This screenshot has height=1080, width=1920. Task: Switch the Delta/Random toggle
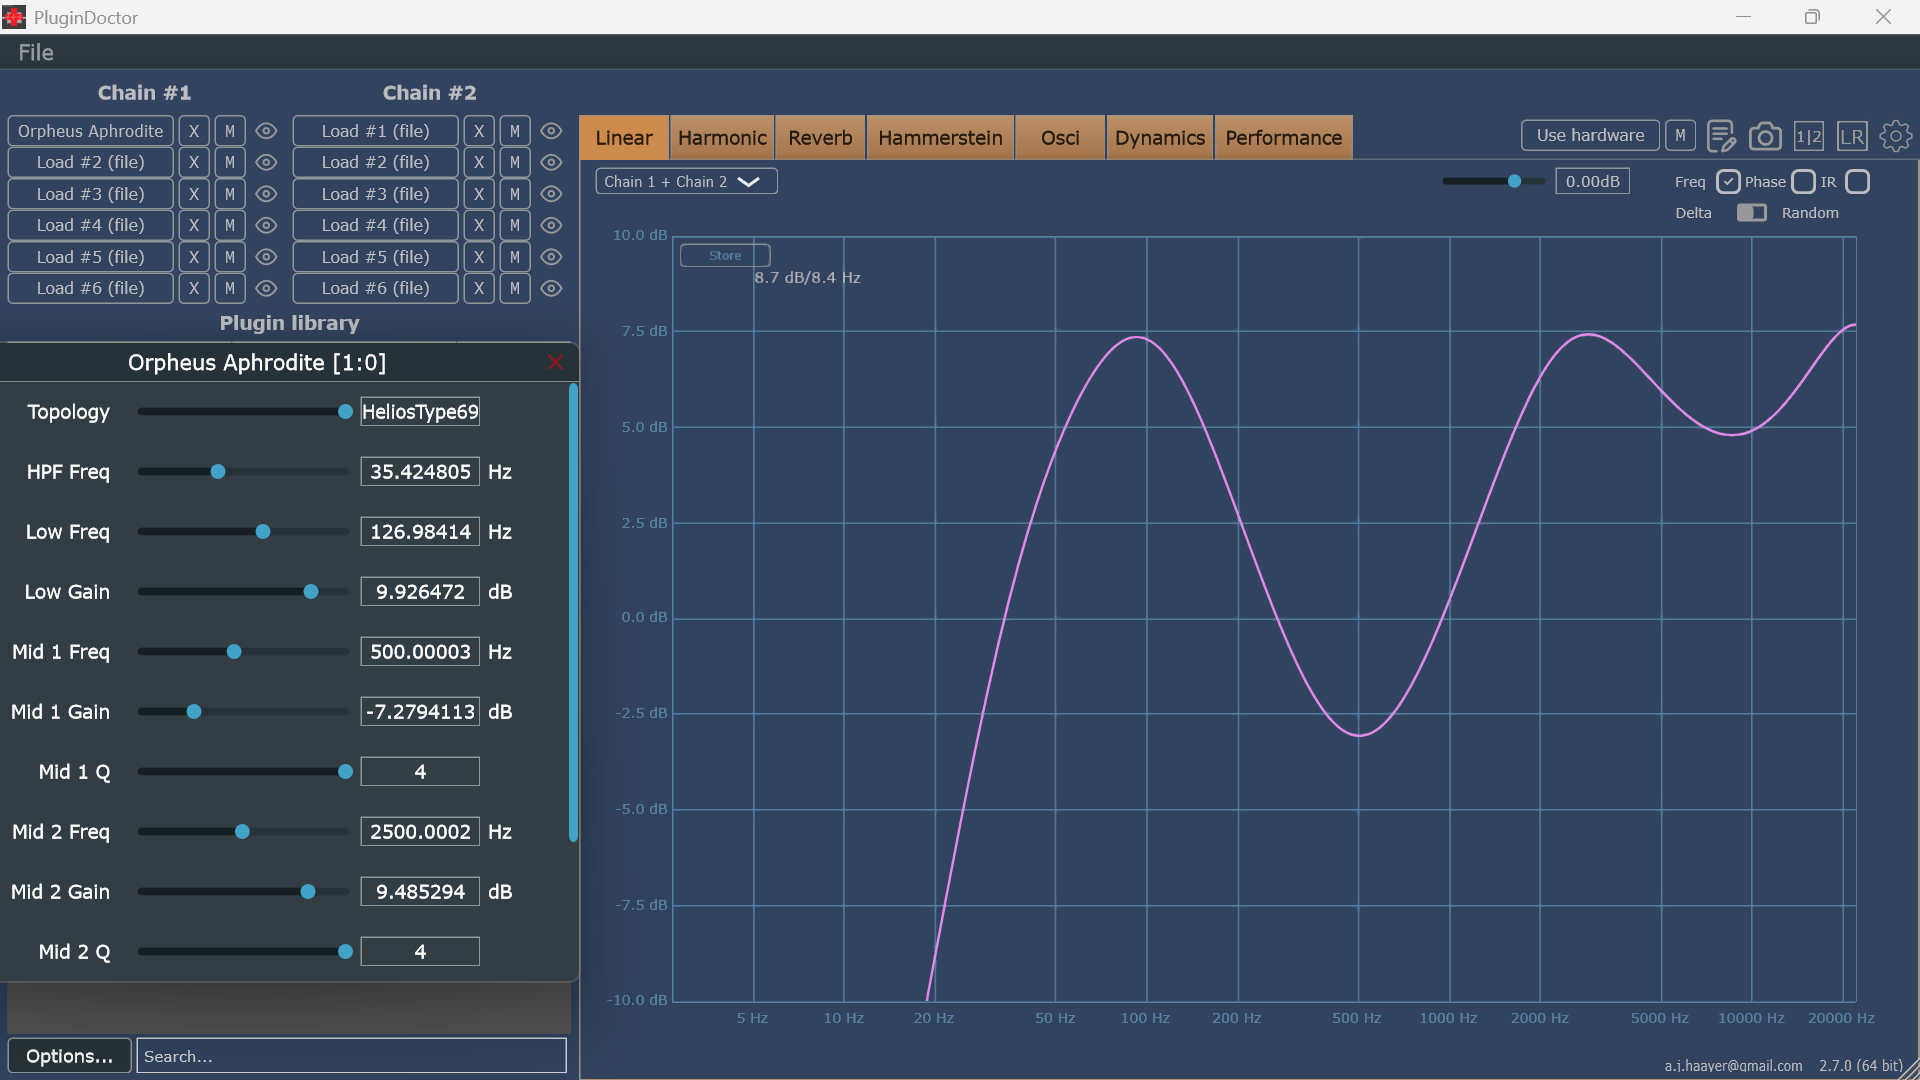click(x=1751, y=213)
